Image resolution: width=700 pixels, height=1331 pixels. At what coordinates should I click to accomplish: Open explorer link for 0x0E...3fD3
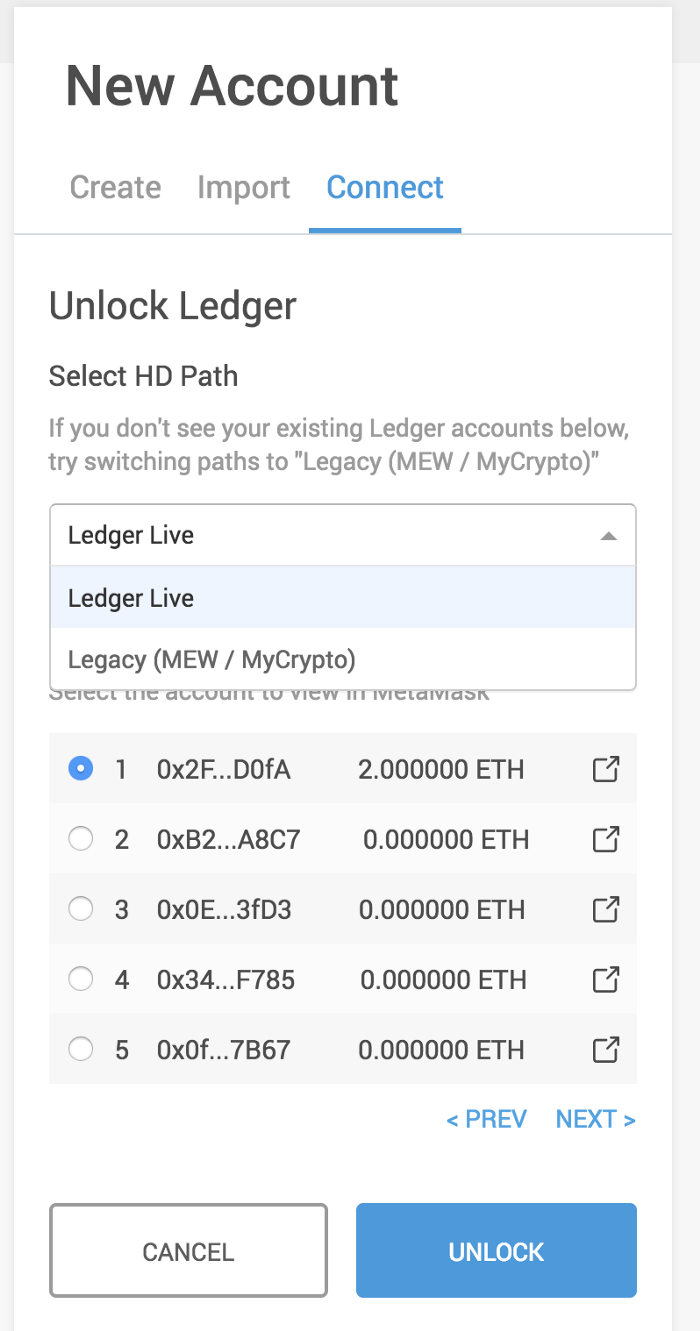pos(606,909)
